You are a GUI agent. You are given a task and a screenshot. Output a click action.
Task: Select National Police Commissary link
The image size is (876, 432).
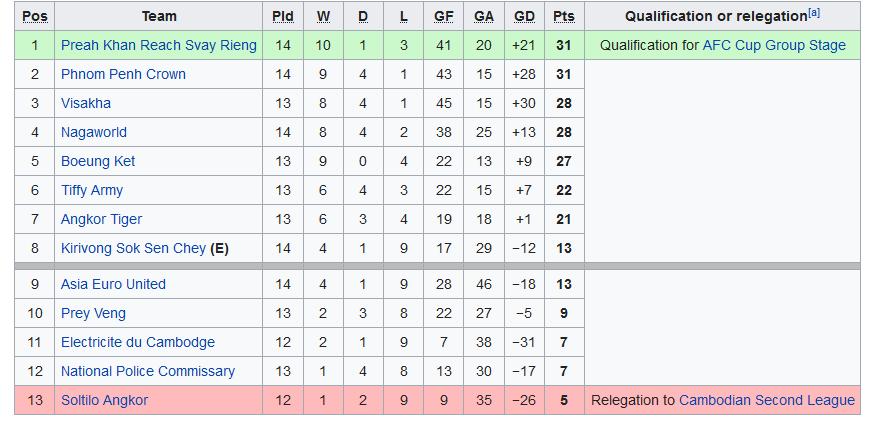(147, 372)
